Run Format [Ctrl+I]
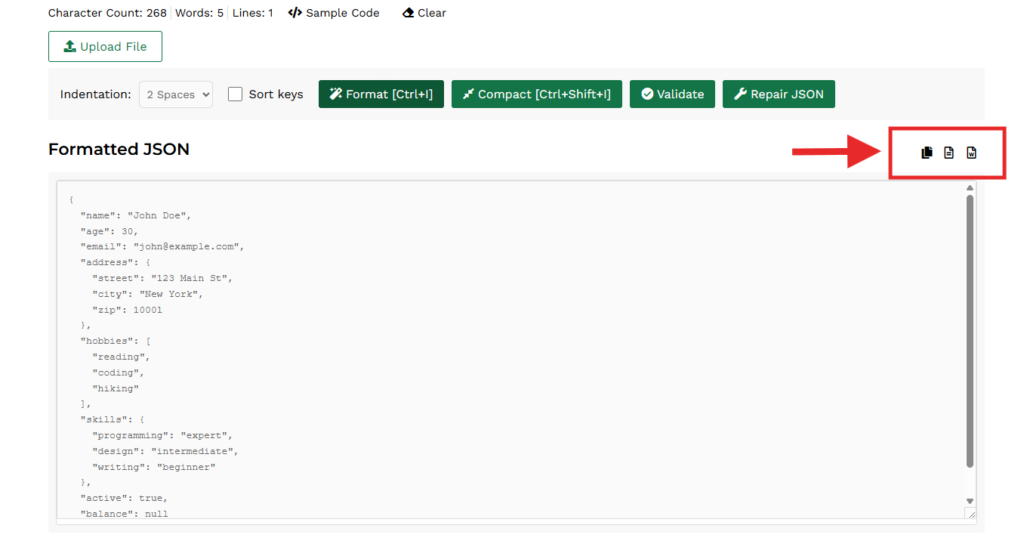 coord(381,94)
